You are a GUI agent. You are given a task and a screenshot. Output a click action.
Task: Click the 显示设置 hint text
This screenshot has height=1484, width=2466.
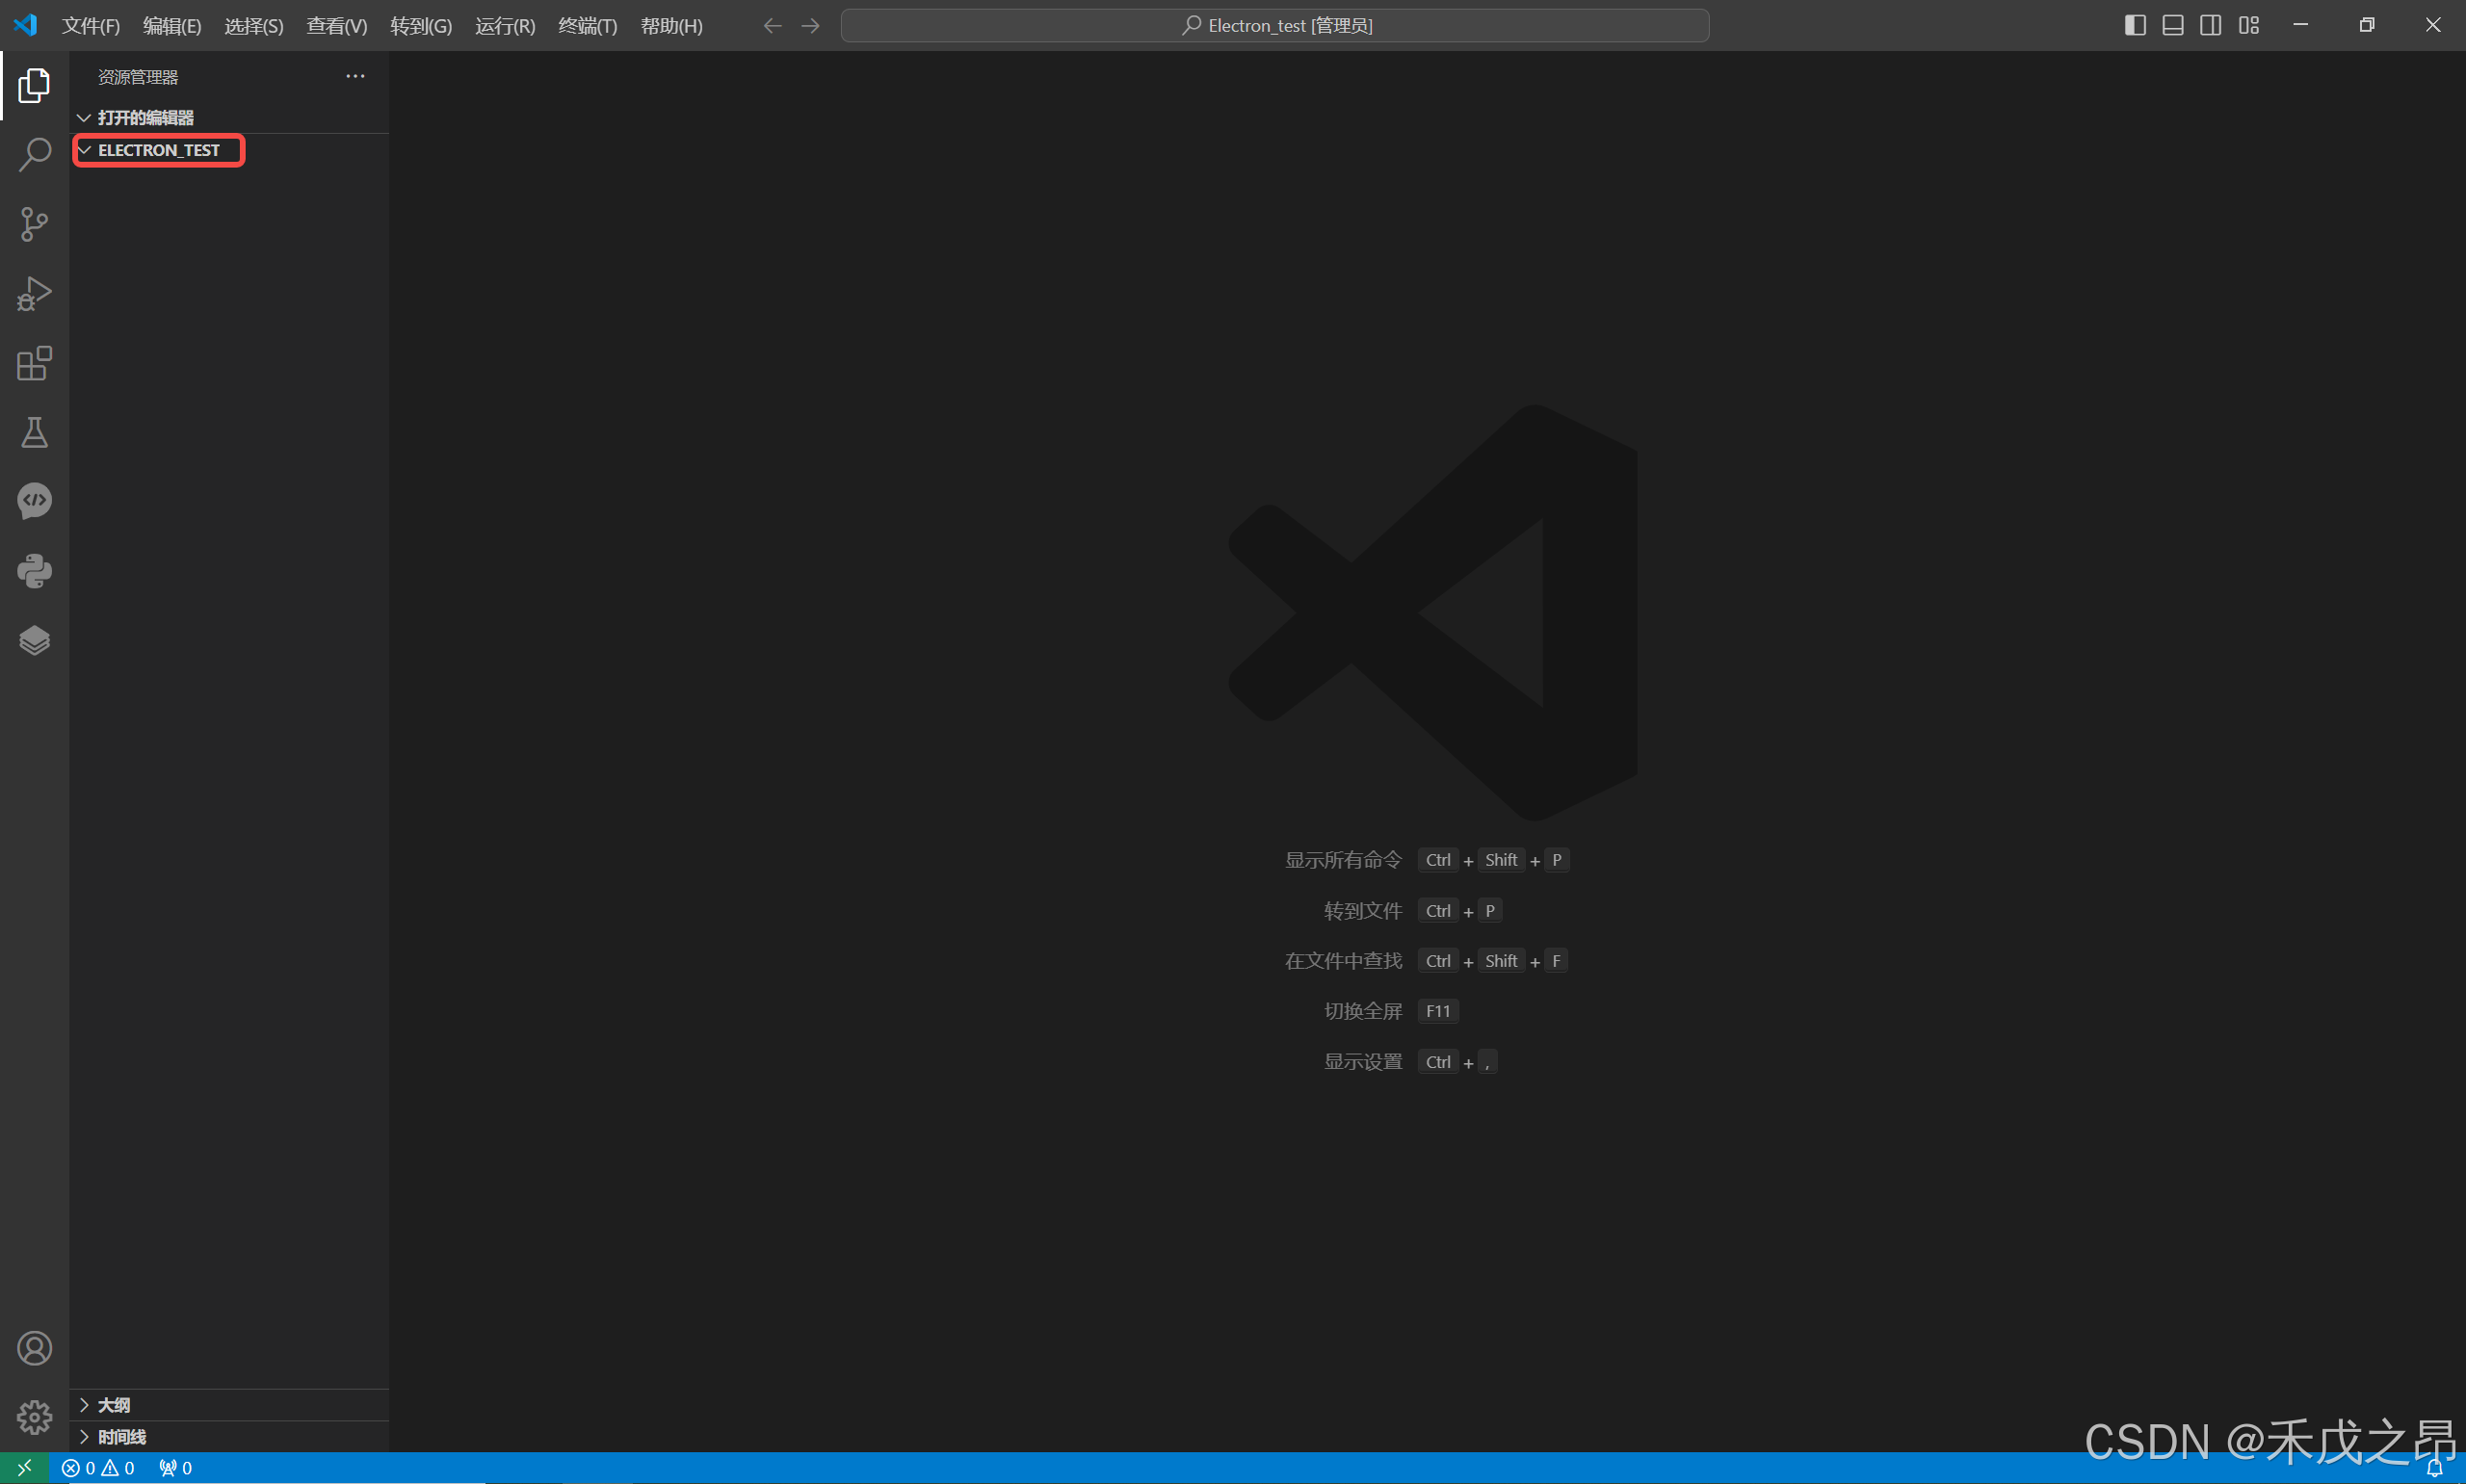pos(1363,1062)
